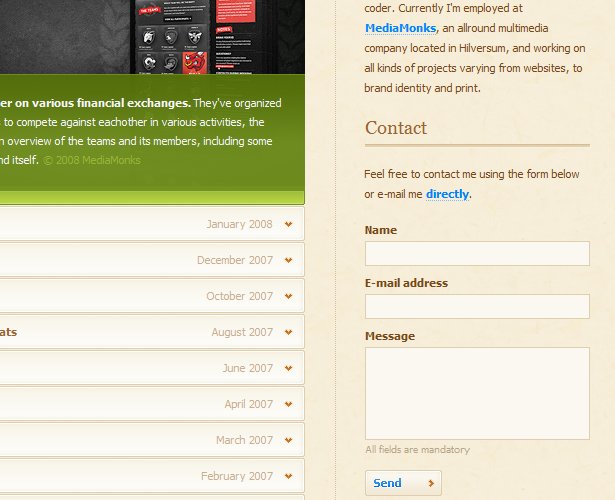The image size is (615, 500).
Task: Click the January 2008 date text
Action: [x=239, y=224]
